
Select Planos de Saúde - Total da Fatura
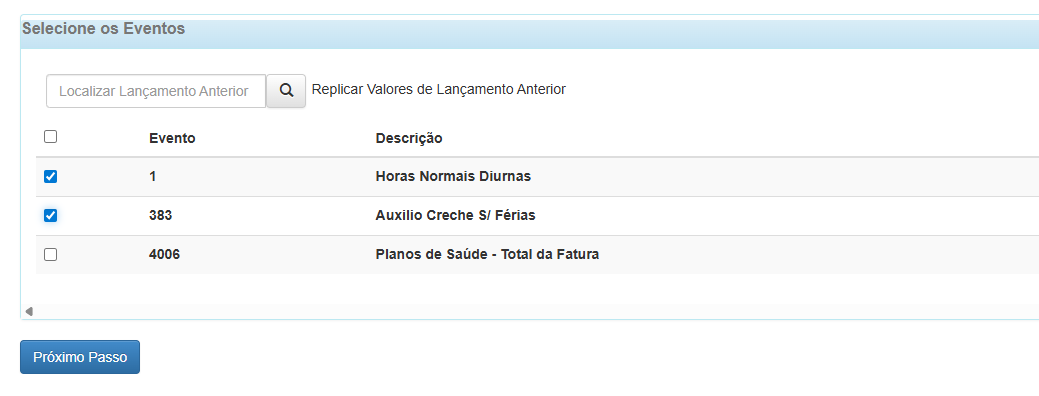click(x=487, y=254)
